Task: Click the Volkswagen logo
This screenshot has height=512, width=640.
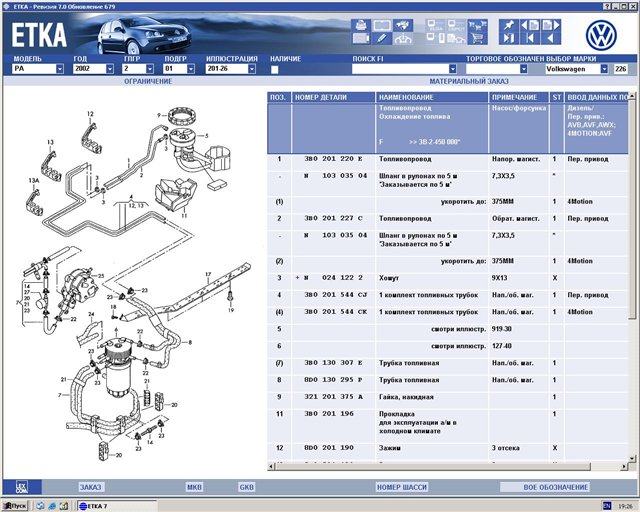Action: [x=601, y=35]
